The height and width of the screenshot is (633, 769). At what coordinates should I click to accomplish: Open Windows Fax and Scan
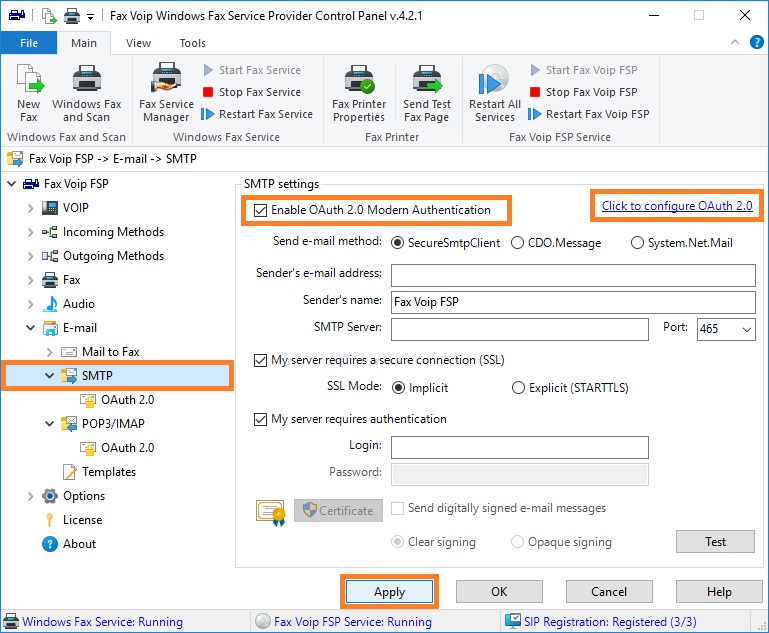tap(86, 93)
